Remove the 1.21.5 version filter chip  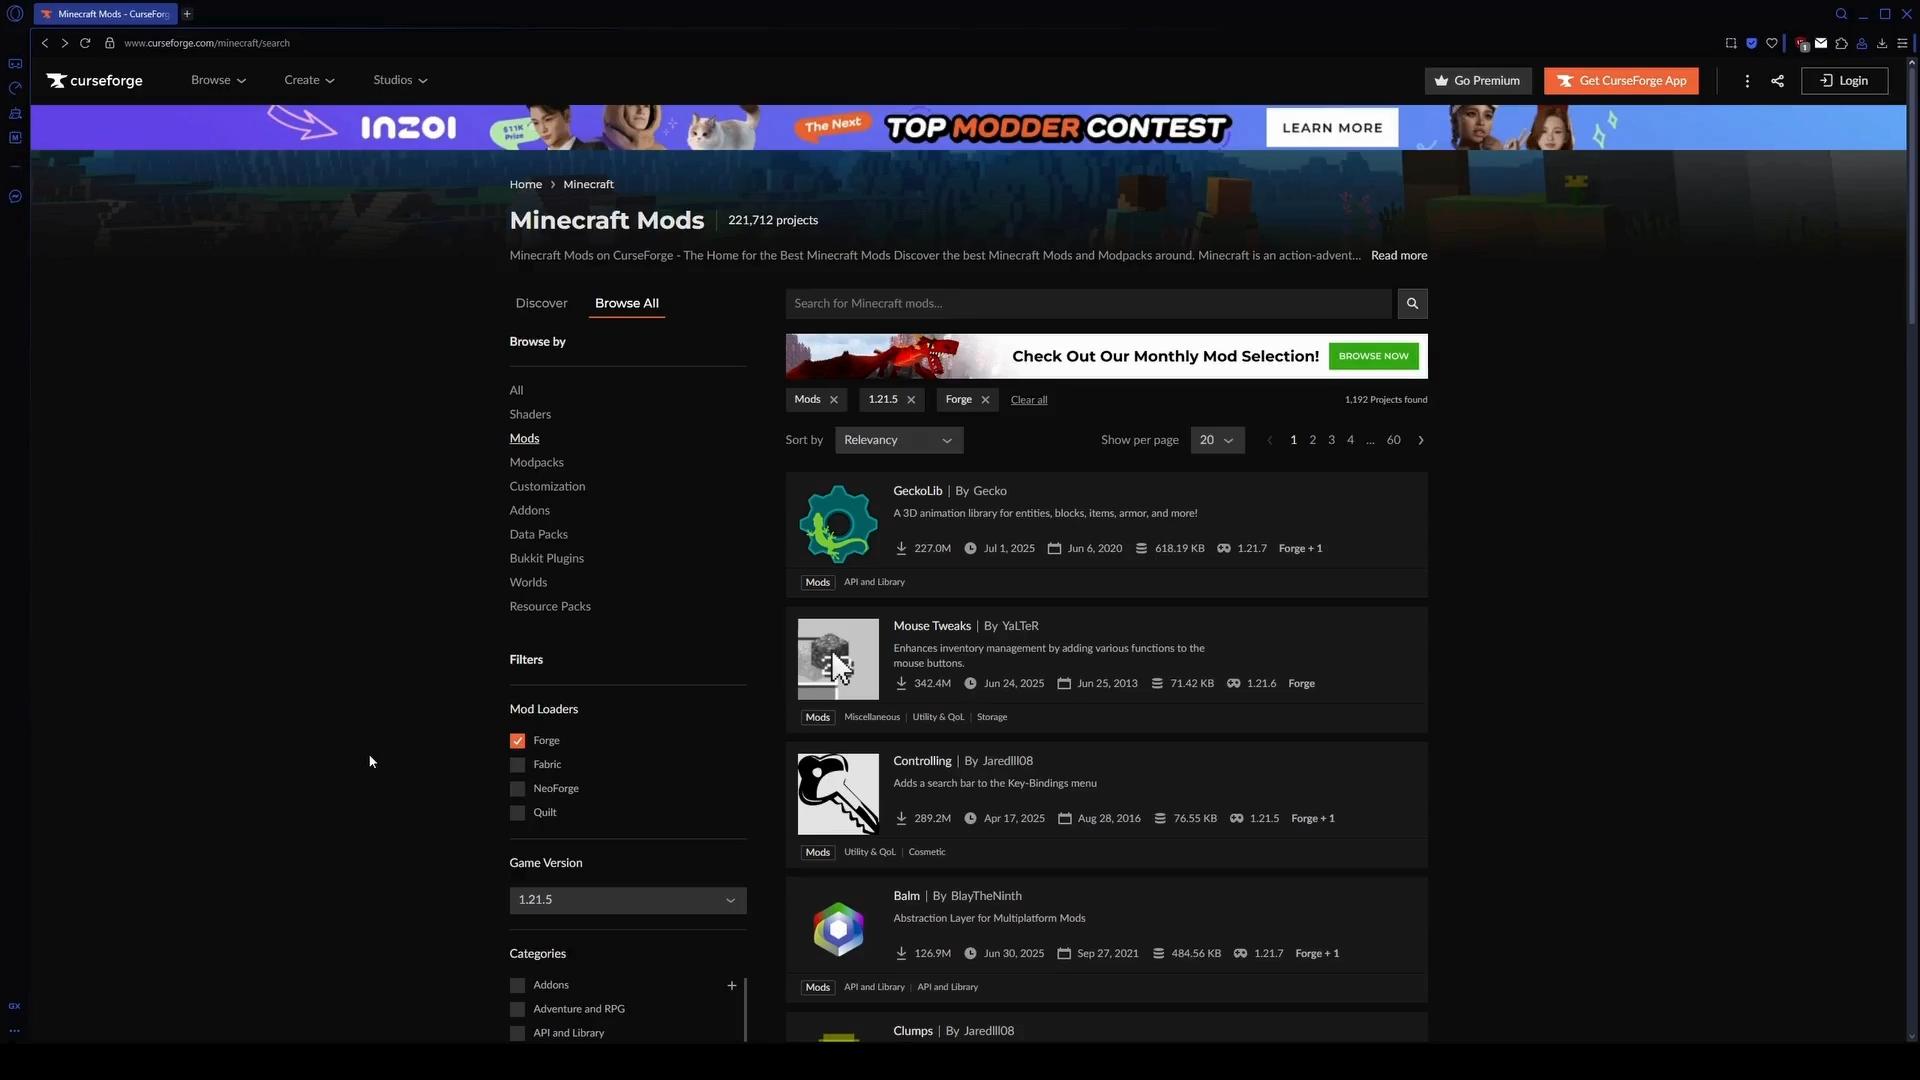pyautogui.click(x=911, y=400)
